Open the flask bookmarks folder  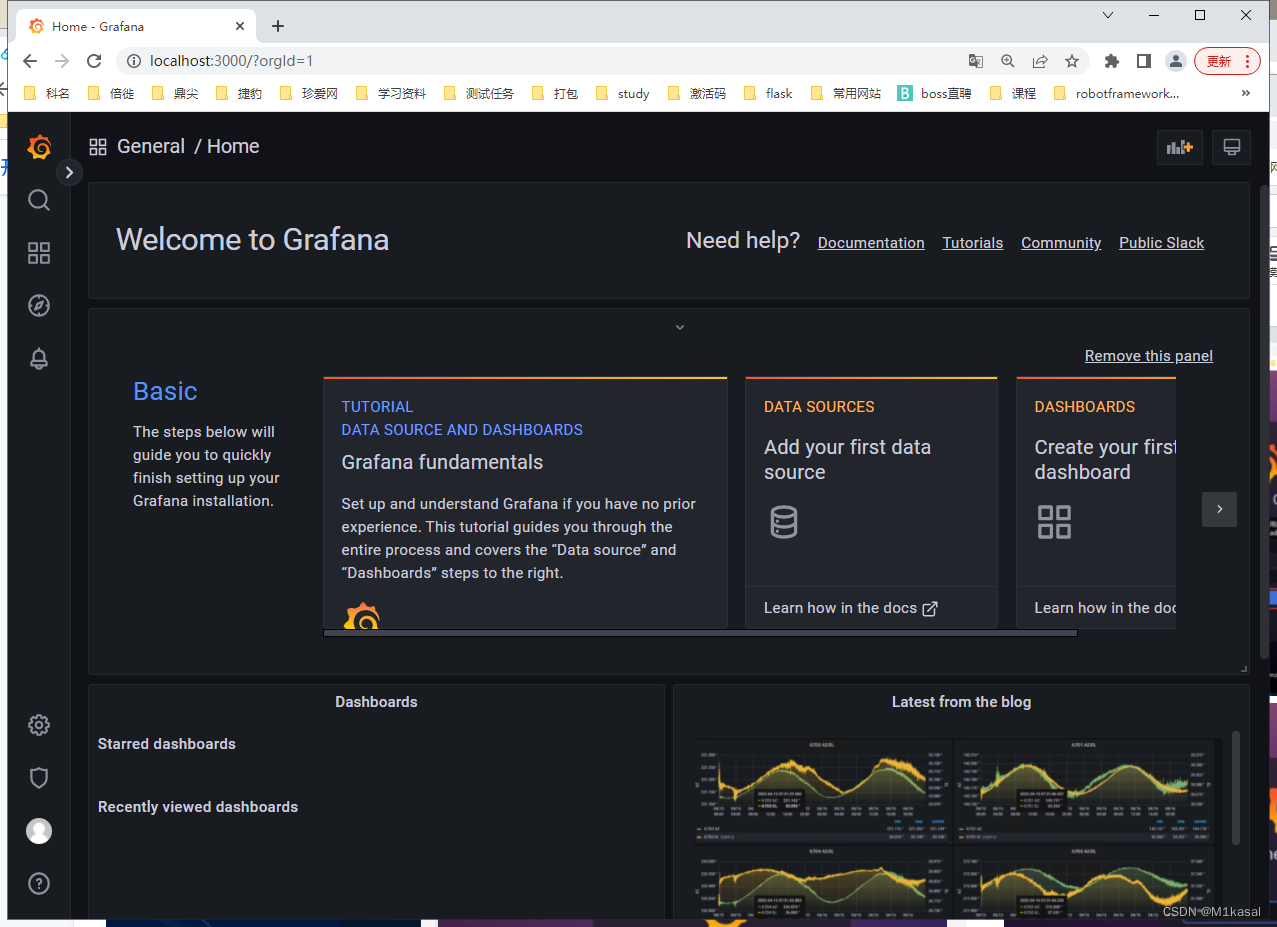[x=768, y=93]
